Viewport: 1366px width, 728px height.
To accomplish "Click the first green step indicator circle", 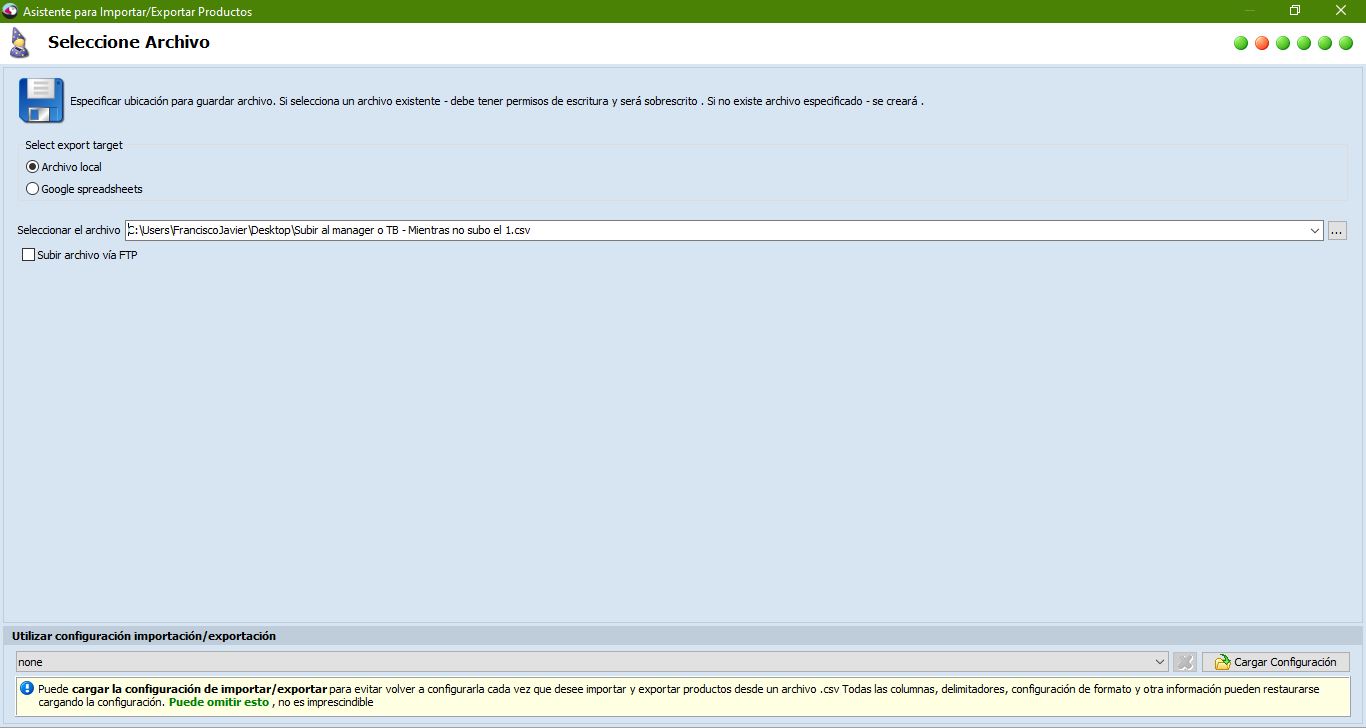I will coord(1241,43).
